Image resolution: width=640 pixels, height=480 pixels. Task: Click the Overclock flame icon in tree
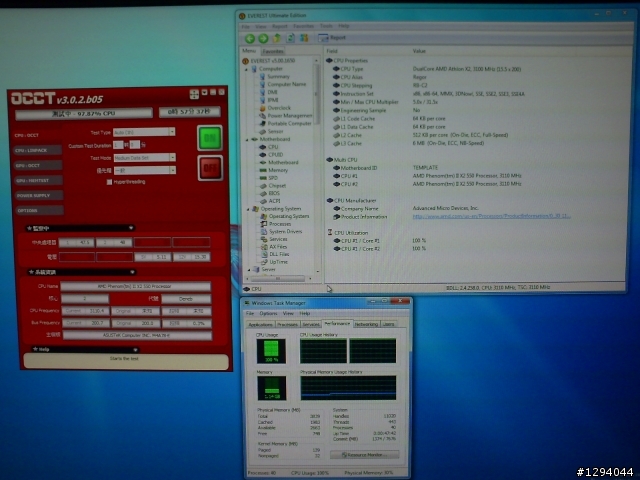click(262, 108)
